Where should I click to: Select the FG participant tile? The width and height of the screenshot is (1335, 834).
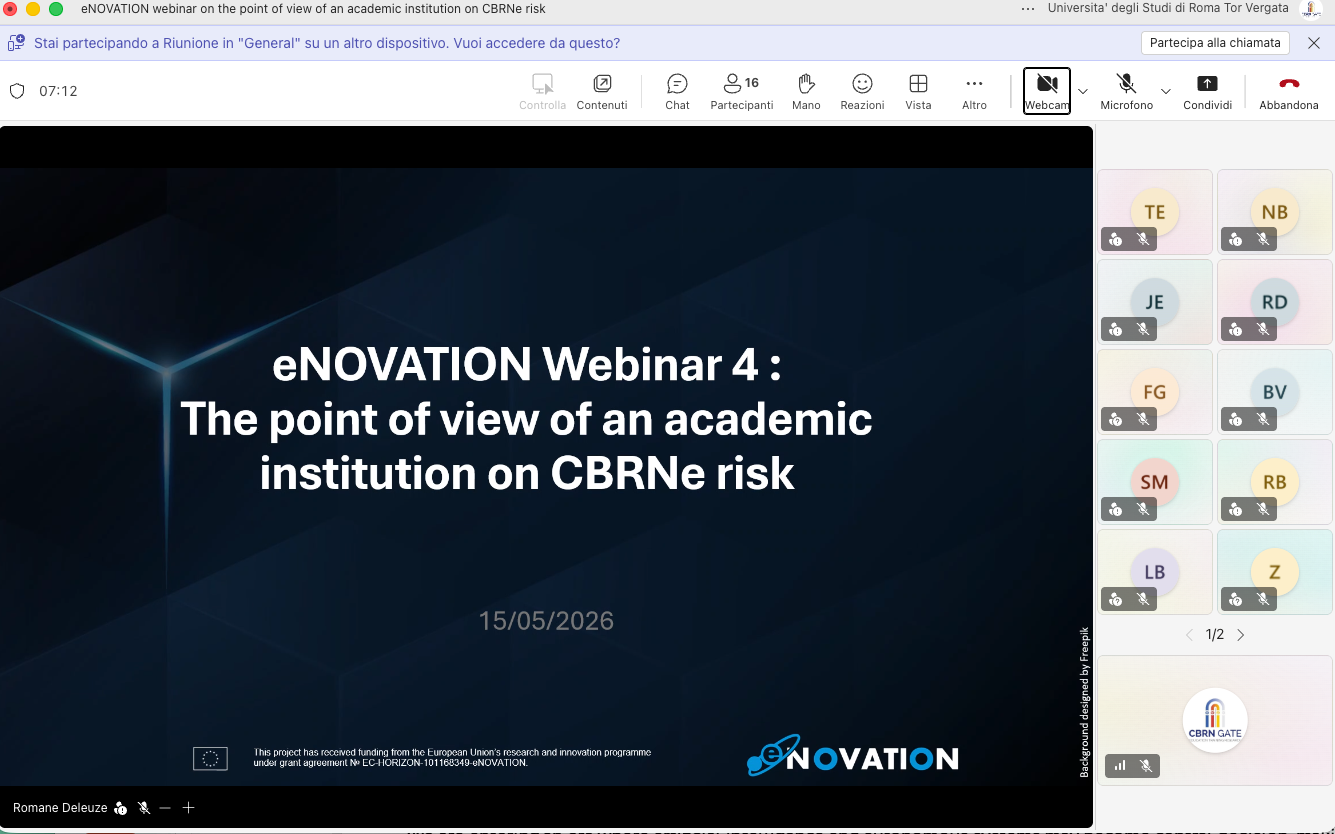1155,392
